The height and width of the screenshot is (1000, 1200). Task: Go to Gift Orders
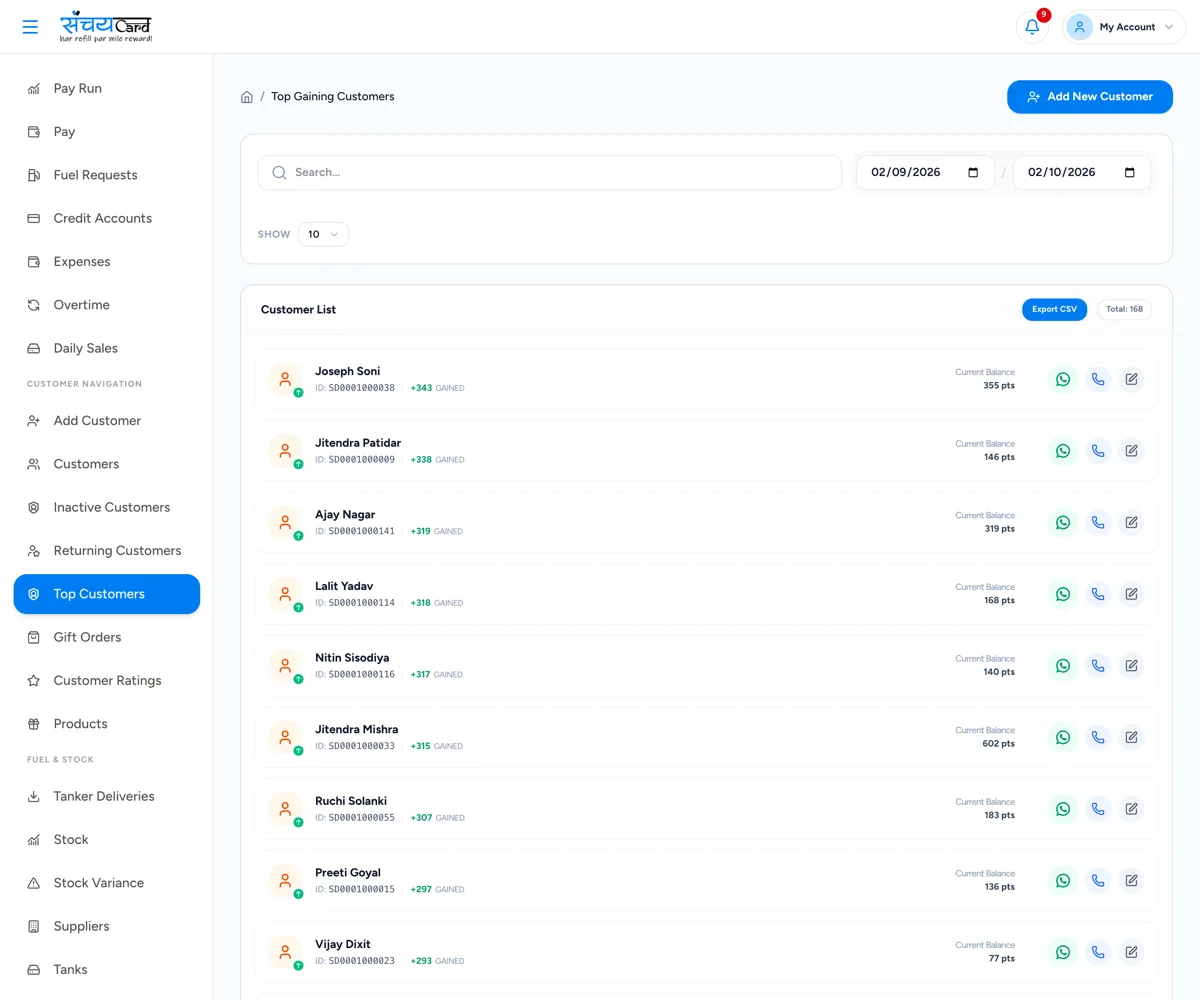(107, 637)
